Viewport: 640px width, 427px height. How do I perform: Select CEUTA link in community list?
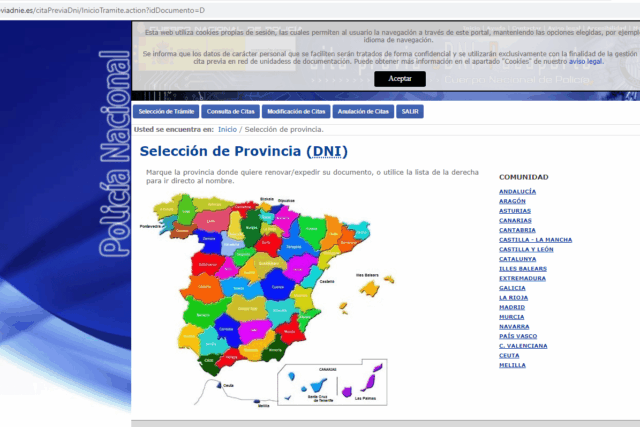509,356
